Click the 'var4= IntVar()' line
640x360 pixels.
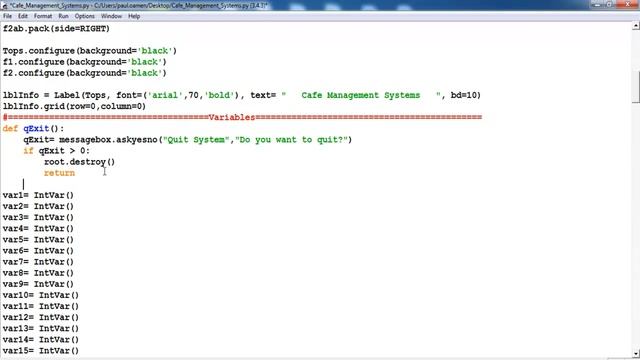pos(38,229)
